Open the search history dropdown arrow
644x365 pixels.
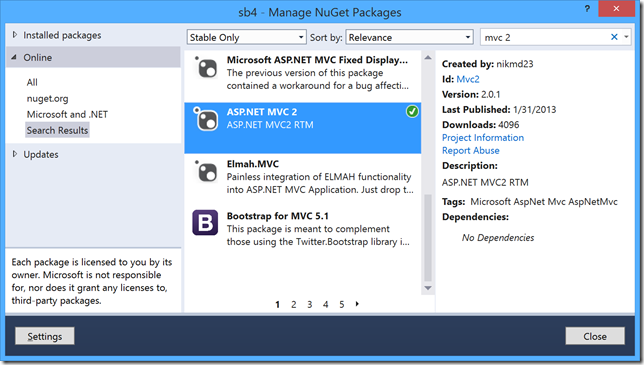[x=626, y=37]
